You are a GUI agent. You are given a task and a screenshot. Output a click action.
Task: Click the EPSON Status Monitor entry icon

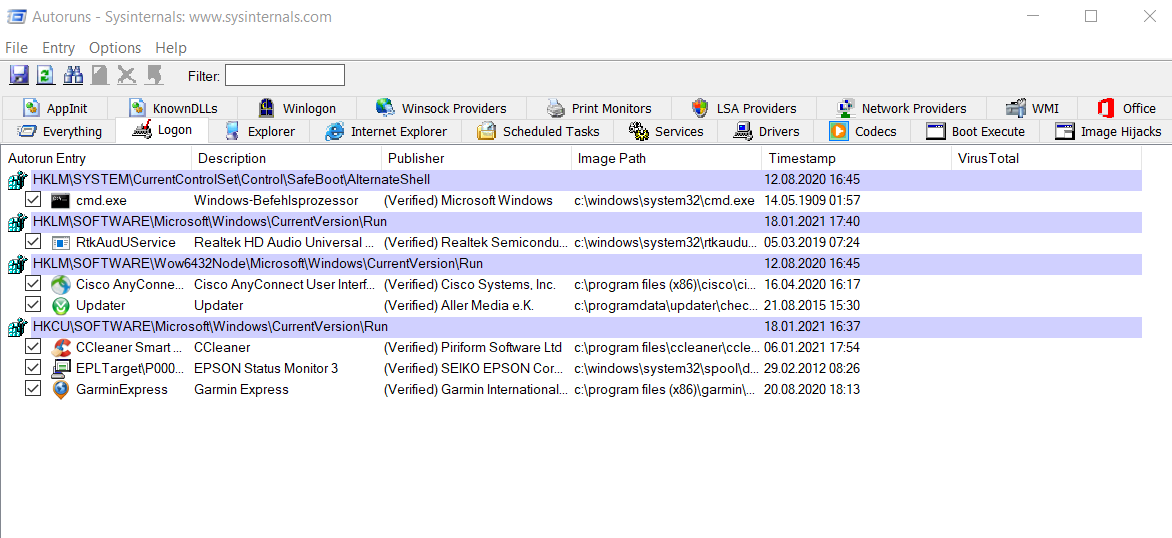point(61,368)
